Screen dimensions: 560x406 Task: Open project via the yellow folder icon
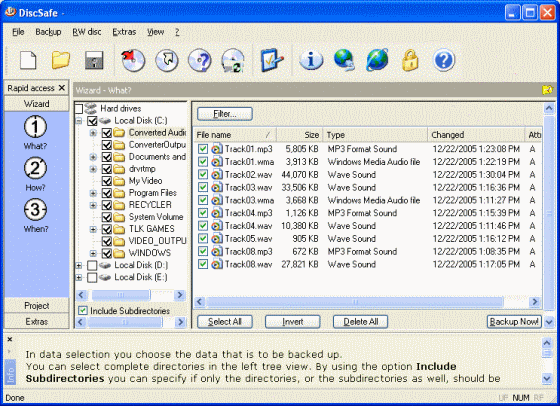(x=61, y=60)
